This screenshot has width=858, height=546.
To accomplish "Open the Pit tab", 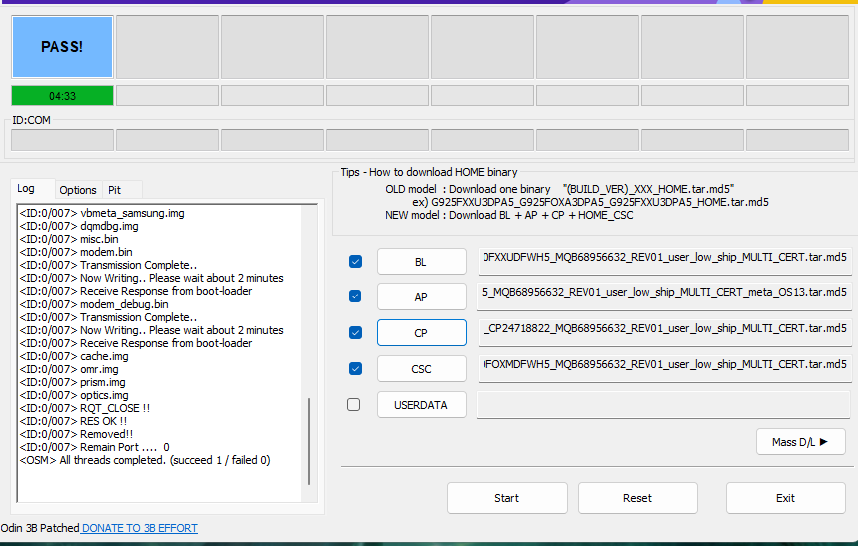I will pyautogui.click(x=115, y=190).
